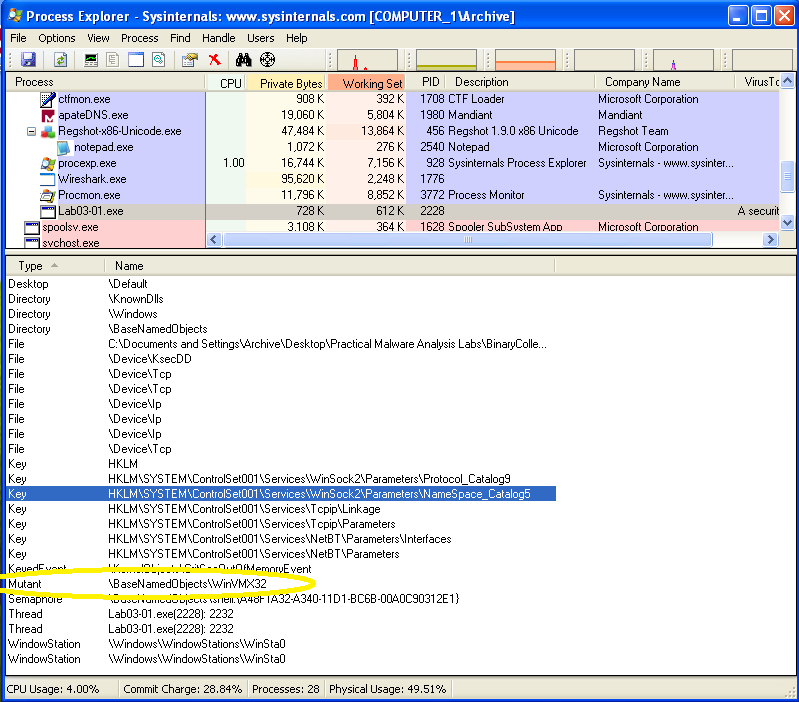799x702 pixels.
Task: Open System Information graph icon
Action: [92, 60]
